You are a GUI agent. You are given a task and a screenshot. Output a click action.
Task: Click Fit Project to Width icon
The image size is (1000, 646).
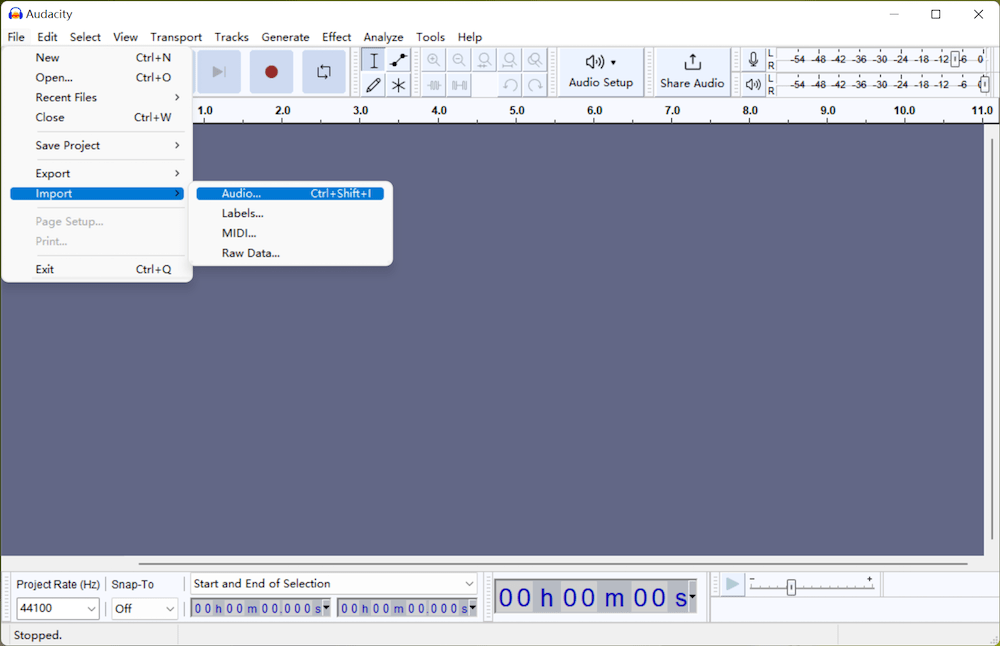point(510,61)
